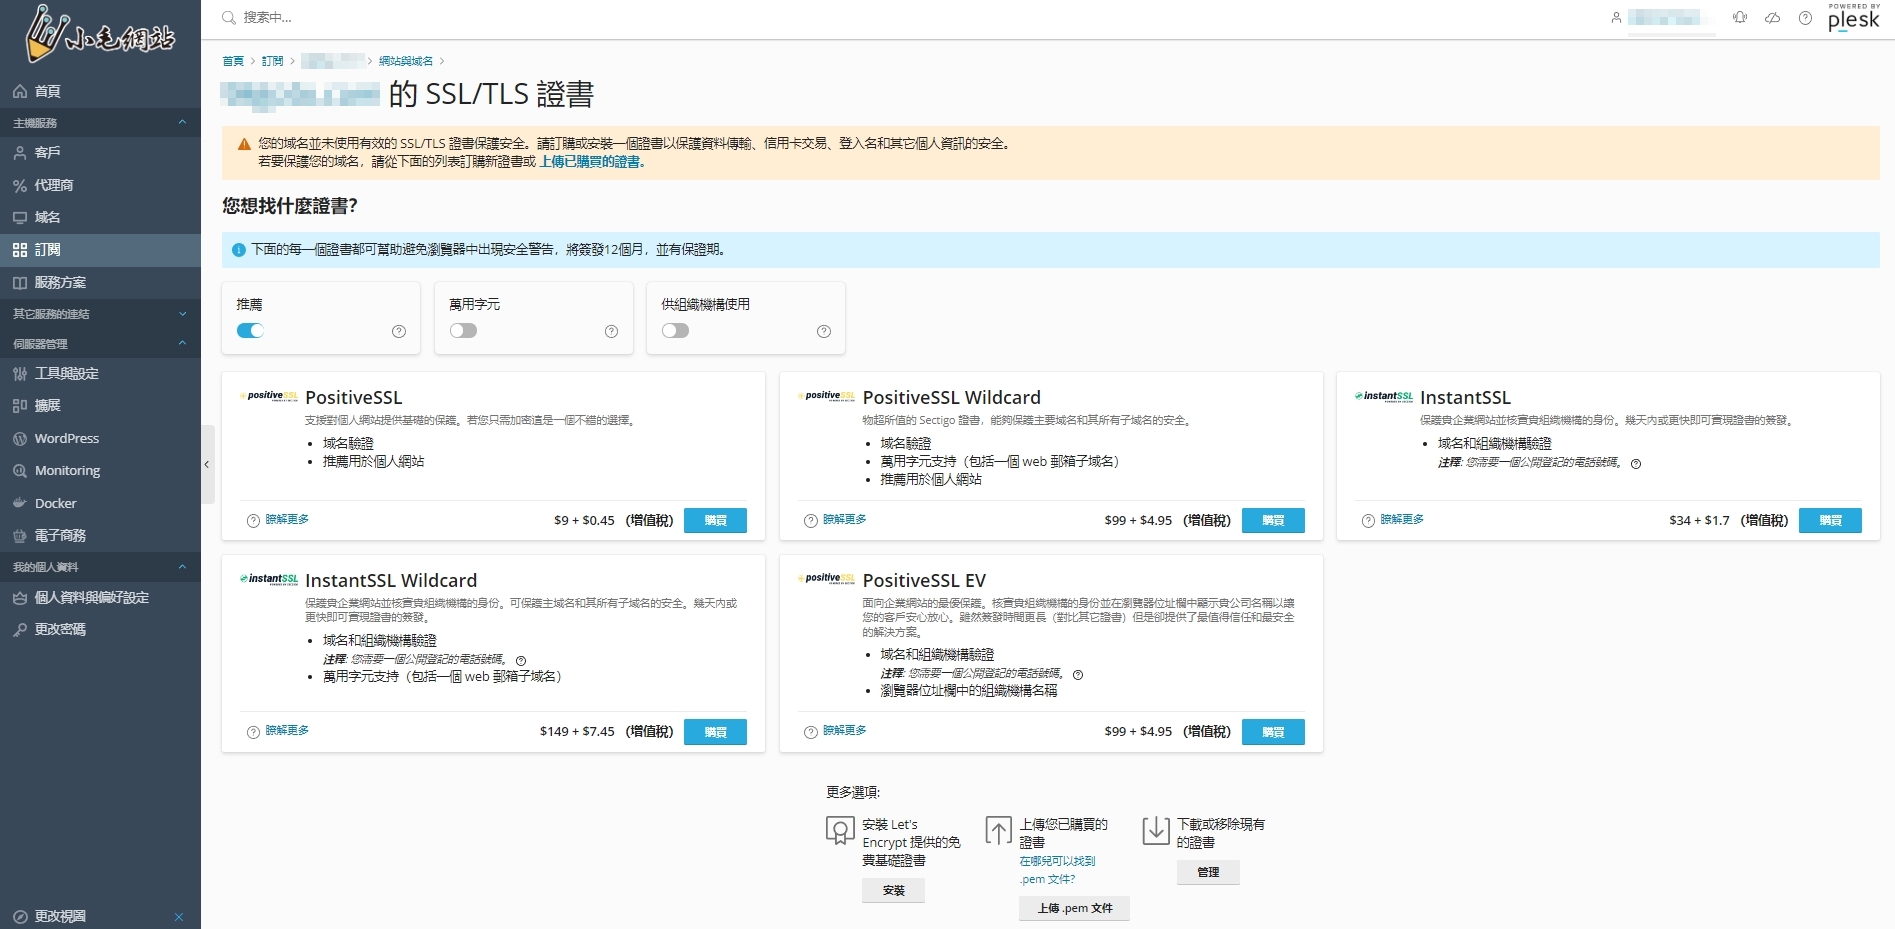Click the help icon on 萬用字元 filter card
This screenshot has width=1895, height=929.
(611, 332)
